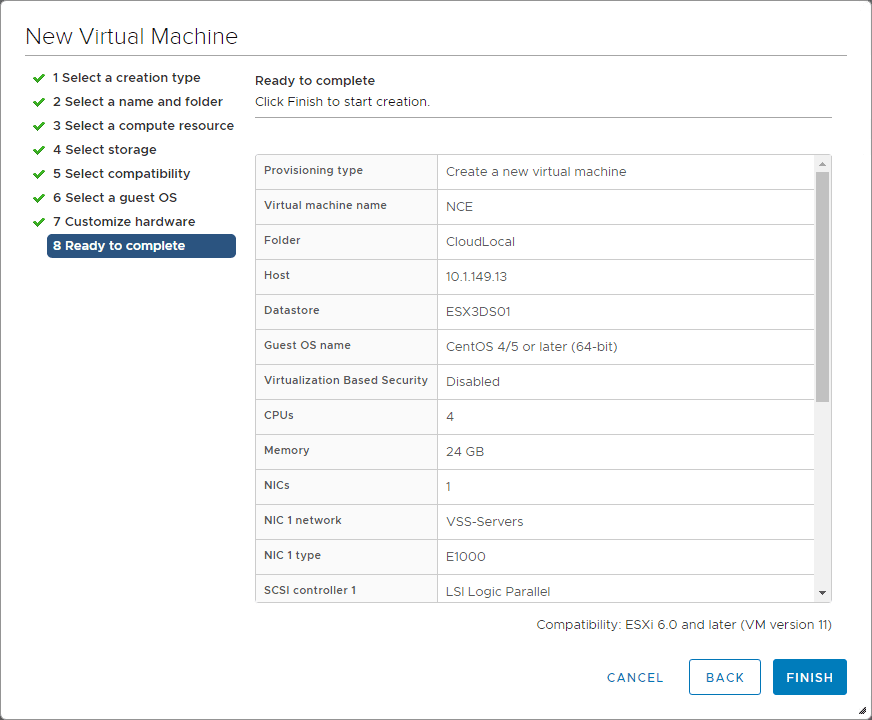Click the scroll up arrow of summary table
This screenshot has width=872, height=720.
click(x=823, y=164)
